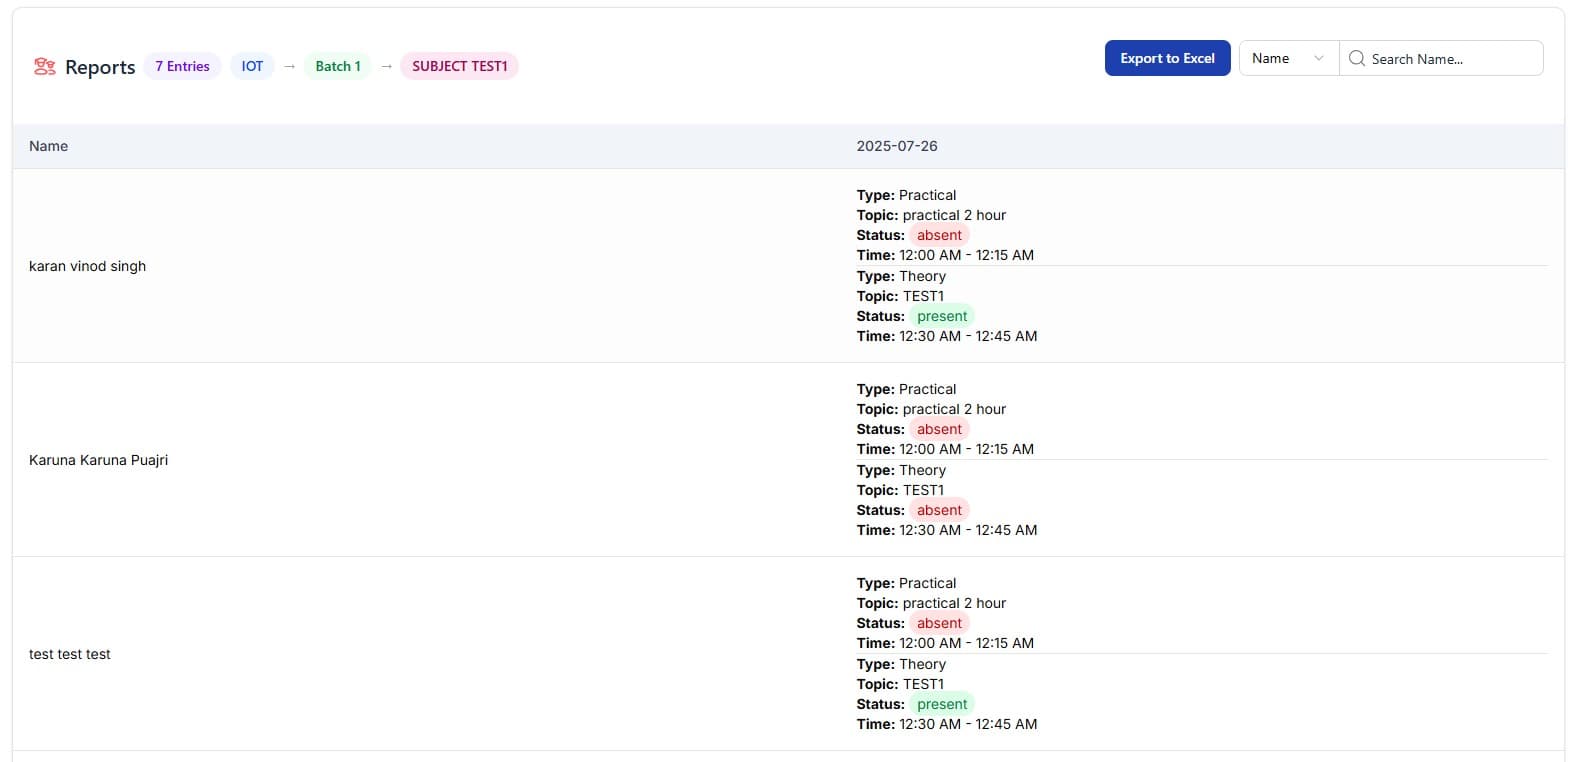The height and width of the screenshot is (762, 1583).
Task: Click Karuna's Theory absent status badge
Action: point(939,510)
